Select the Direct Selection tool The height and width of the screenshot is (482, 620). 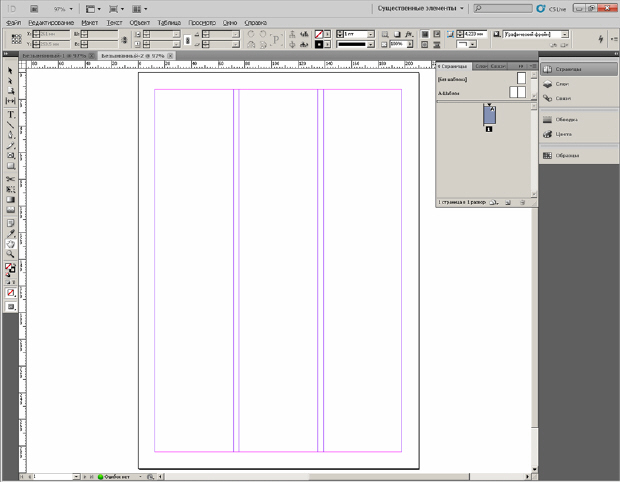pyautogui.click(x=10, y=81)
